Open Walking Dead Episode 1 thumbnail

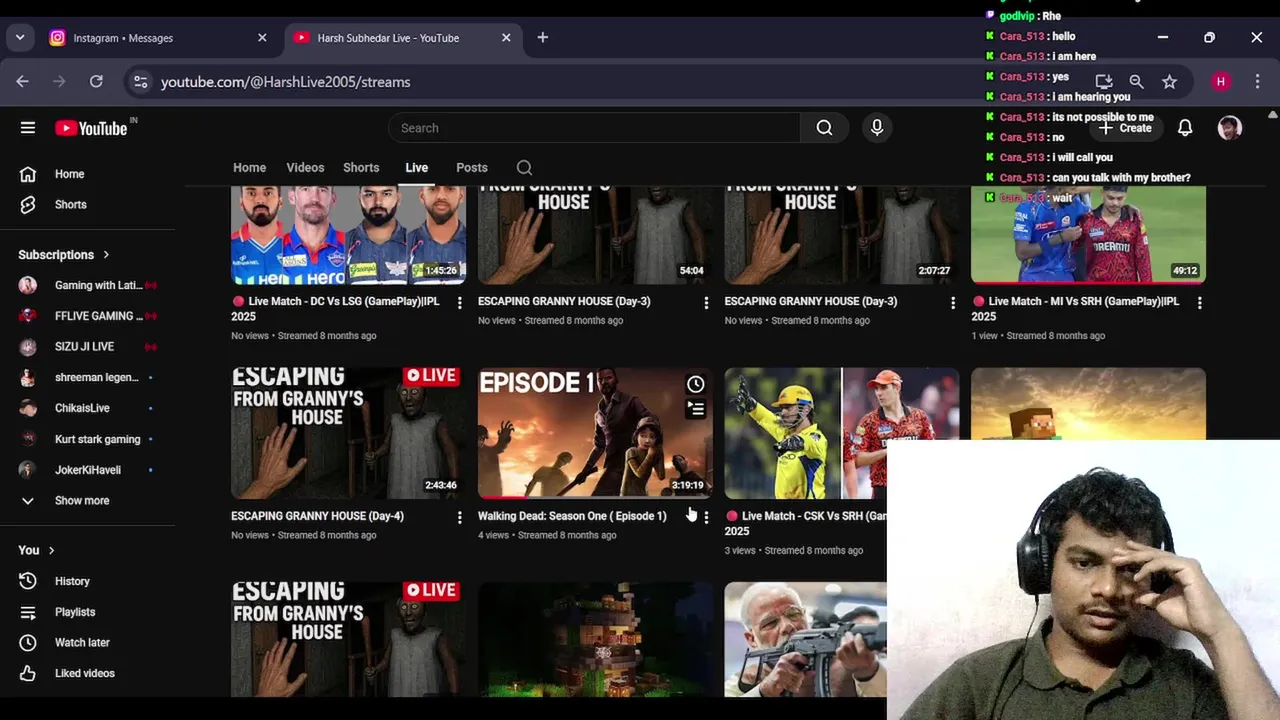click(x=595, y=433)
